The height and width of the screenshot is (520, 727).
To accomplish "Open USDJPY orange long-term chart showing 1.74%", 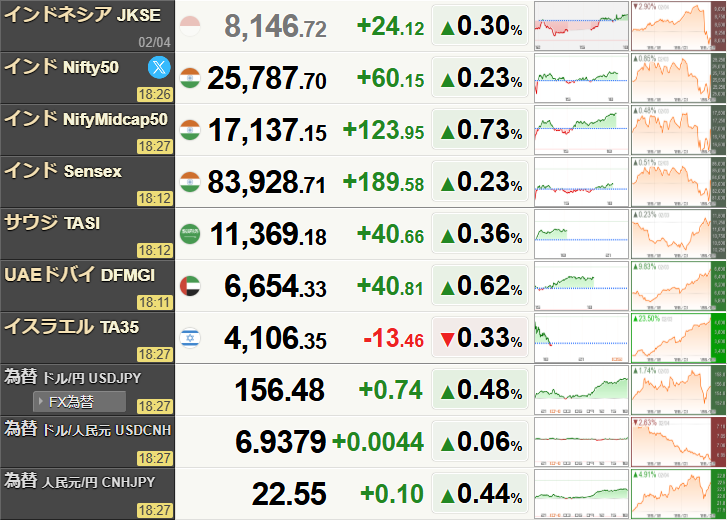I will (679, 390).
